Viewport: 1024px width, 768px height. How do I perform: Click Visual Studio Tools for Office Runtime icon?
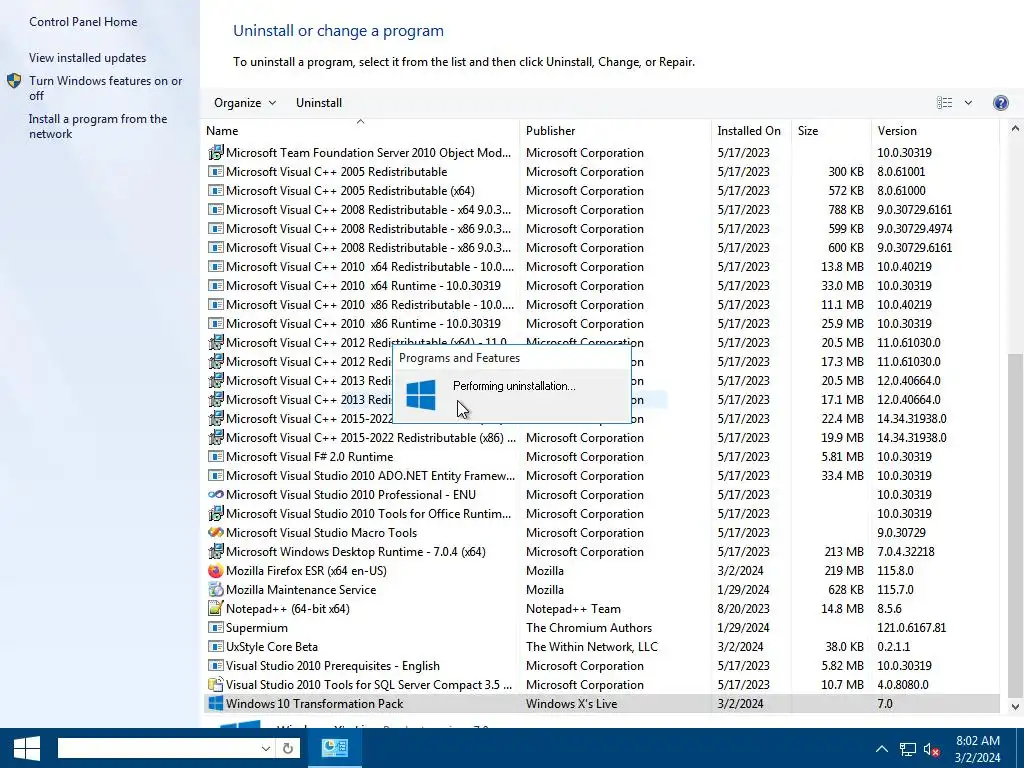[216, 513]
